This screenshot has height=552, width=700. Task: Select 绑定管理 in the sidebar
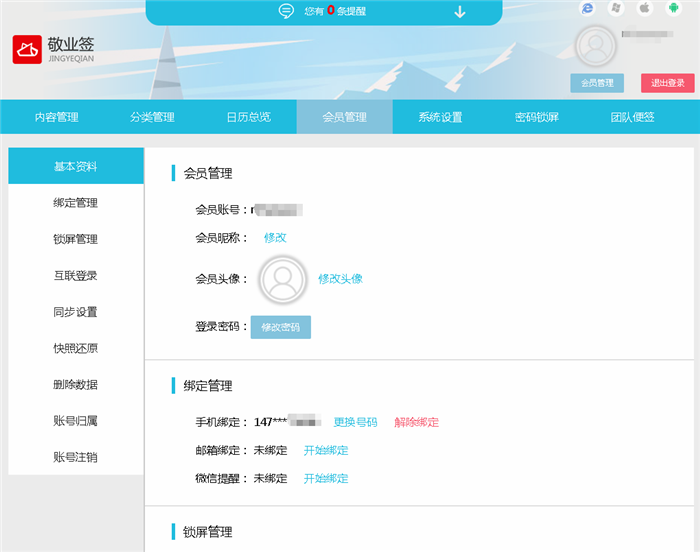(76, 203)
